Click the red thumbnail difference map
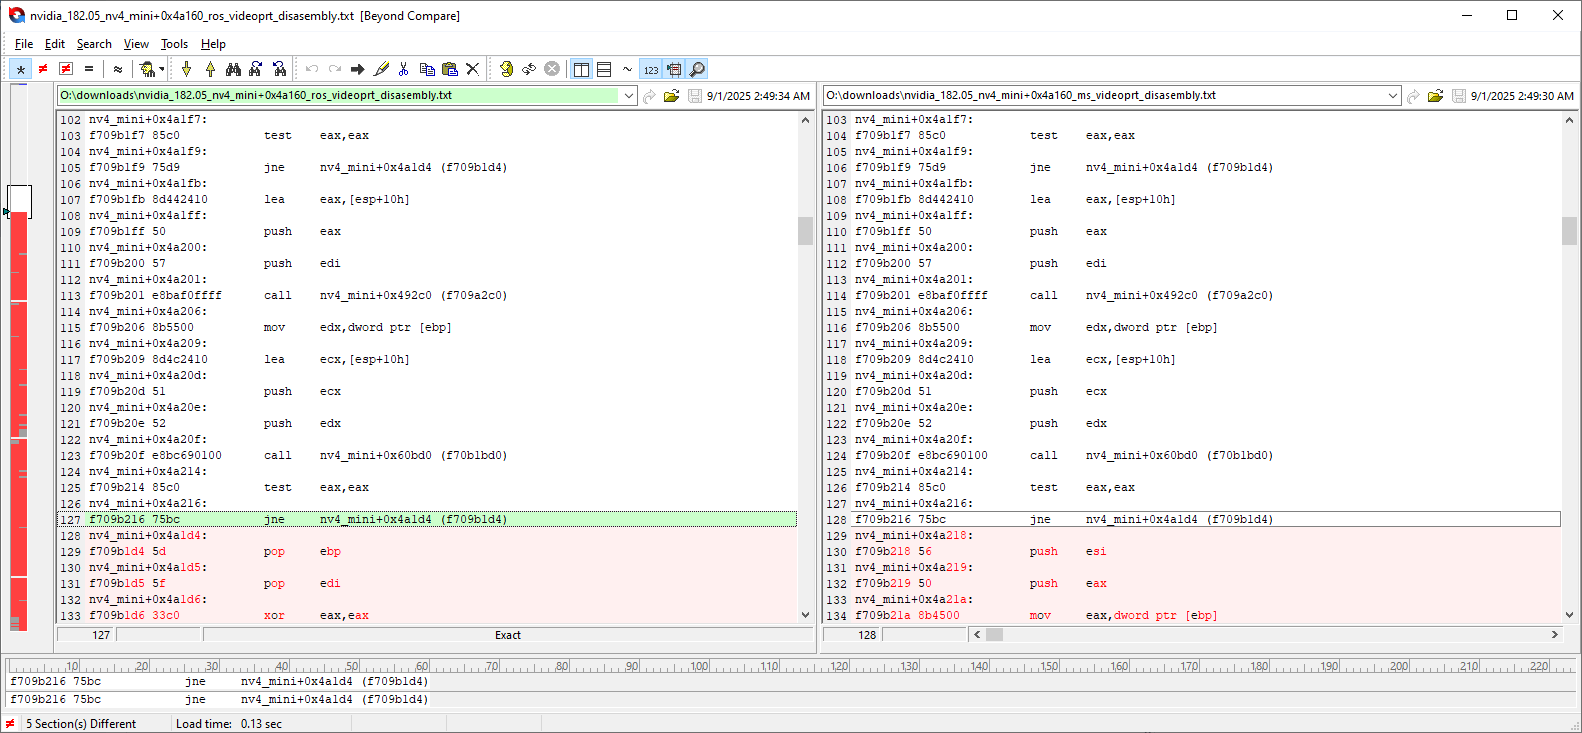The image size is (1582, 733). (x=19, y=420)
